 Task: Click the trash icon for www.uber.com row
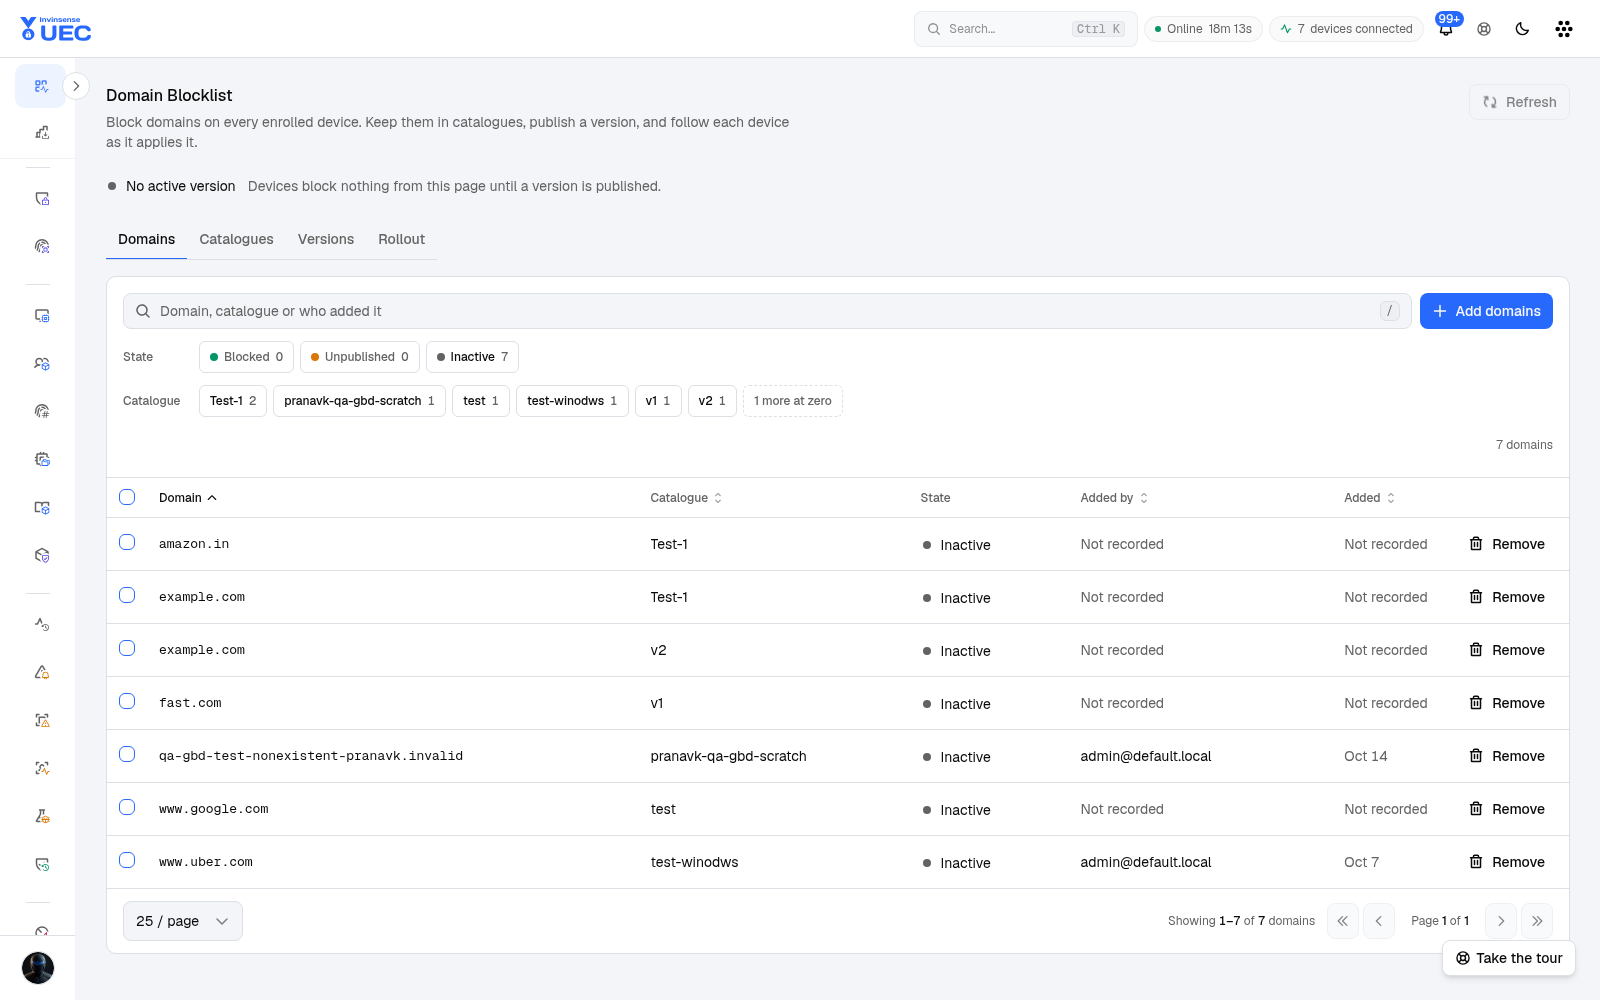click(1476, 862)
